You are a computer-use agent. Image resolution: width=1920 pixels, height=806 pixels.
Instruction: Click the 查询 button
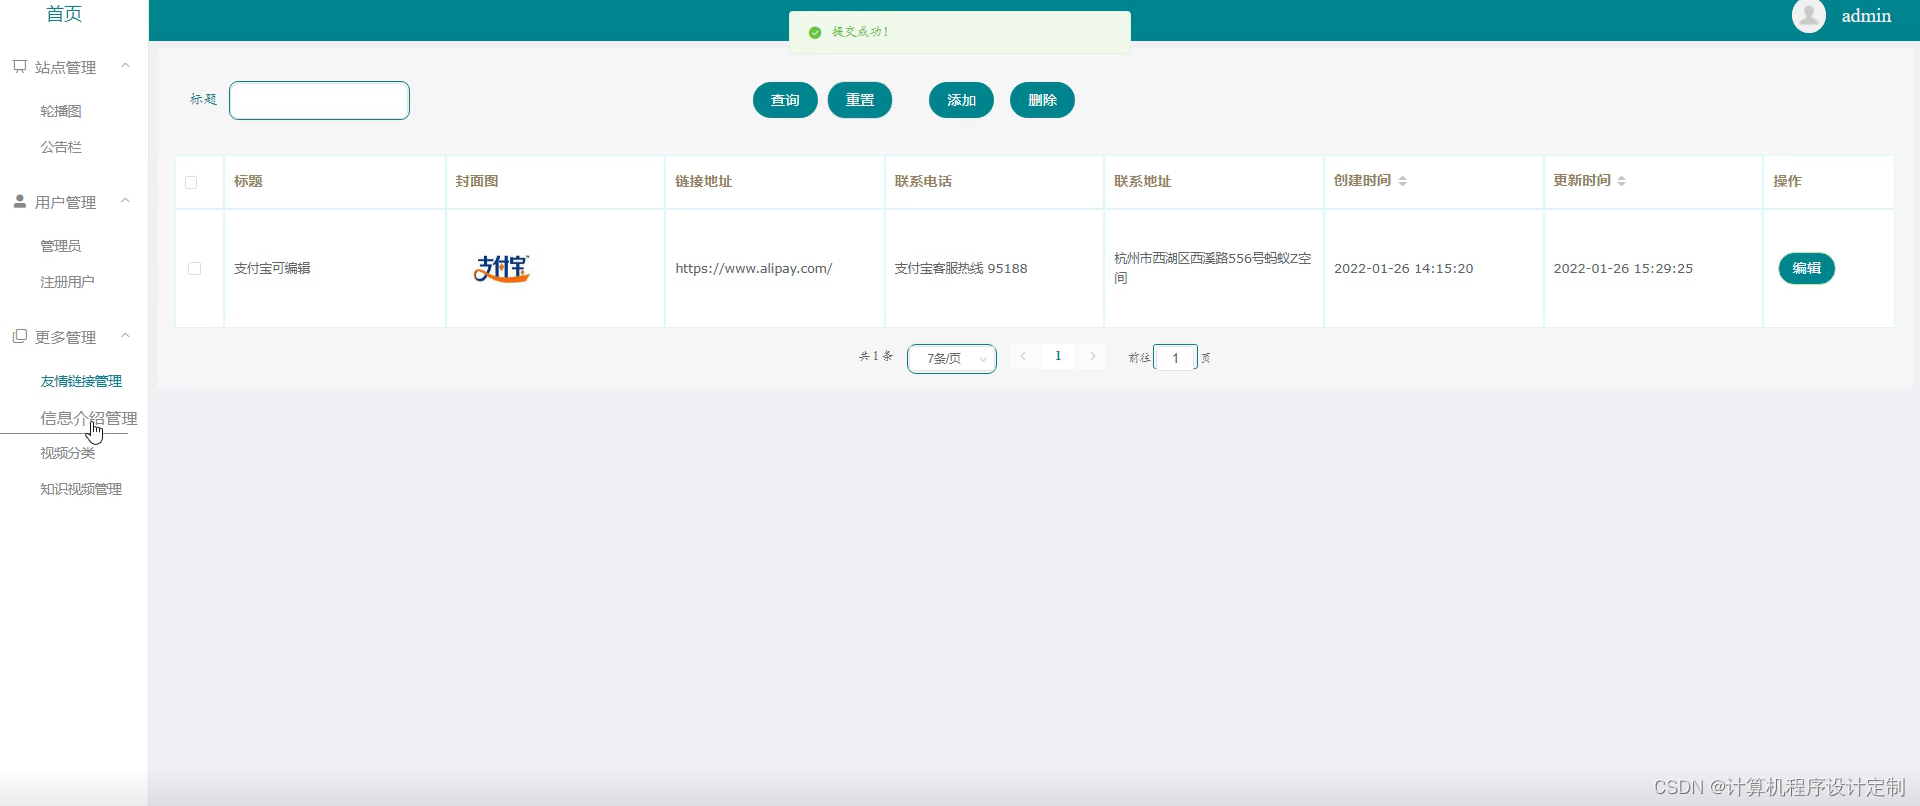coord(785,100)
